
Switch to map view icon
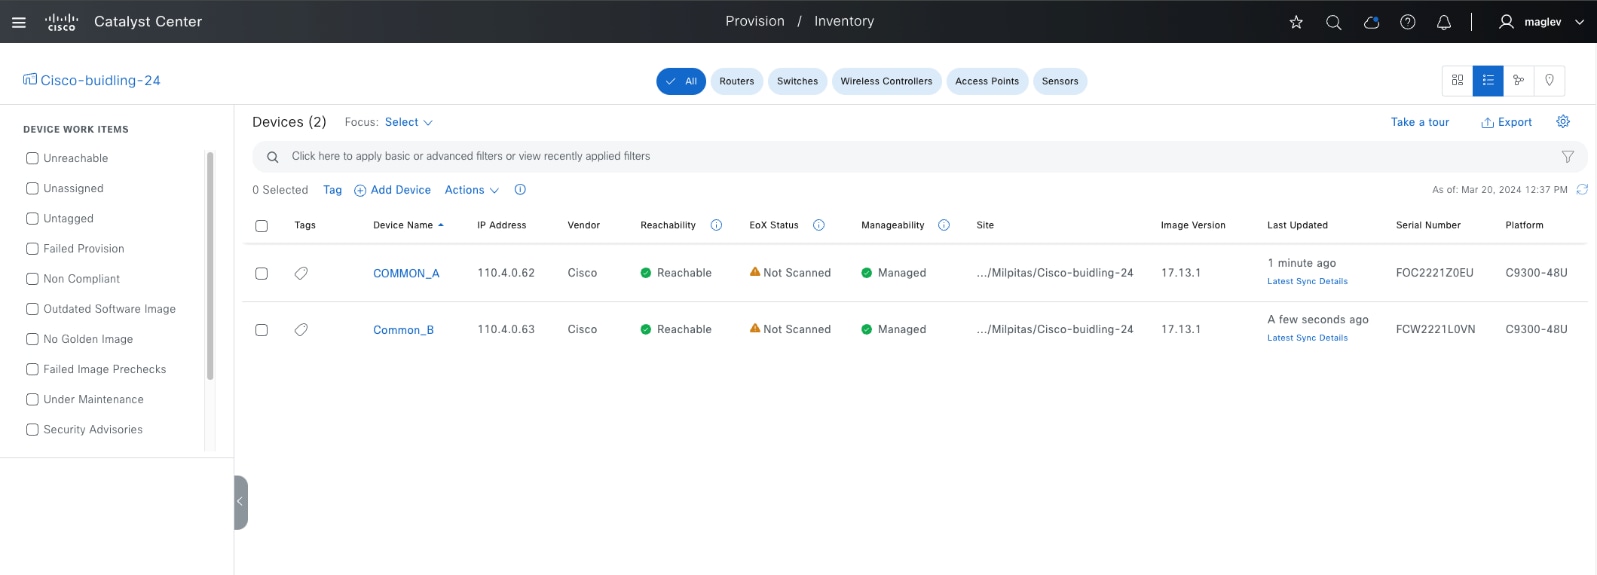click(x=1549, y=80)
